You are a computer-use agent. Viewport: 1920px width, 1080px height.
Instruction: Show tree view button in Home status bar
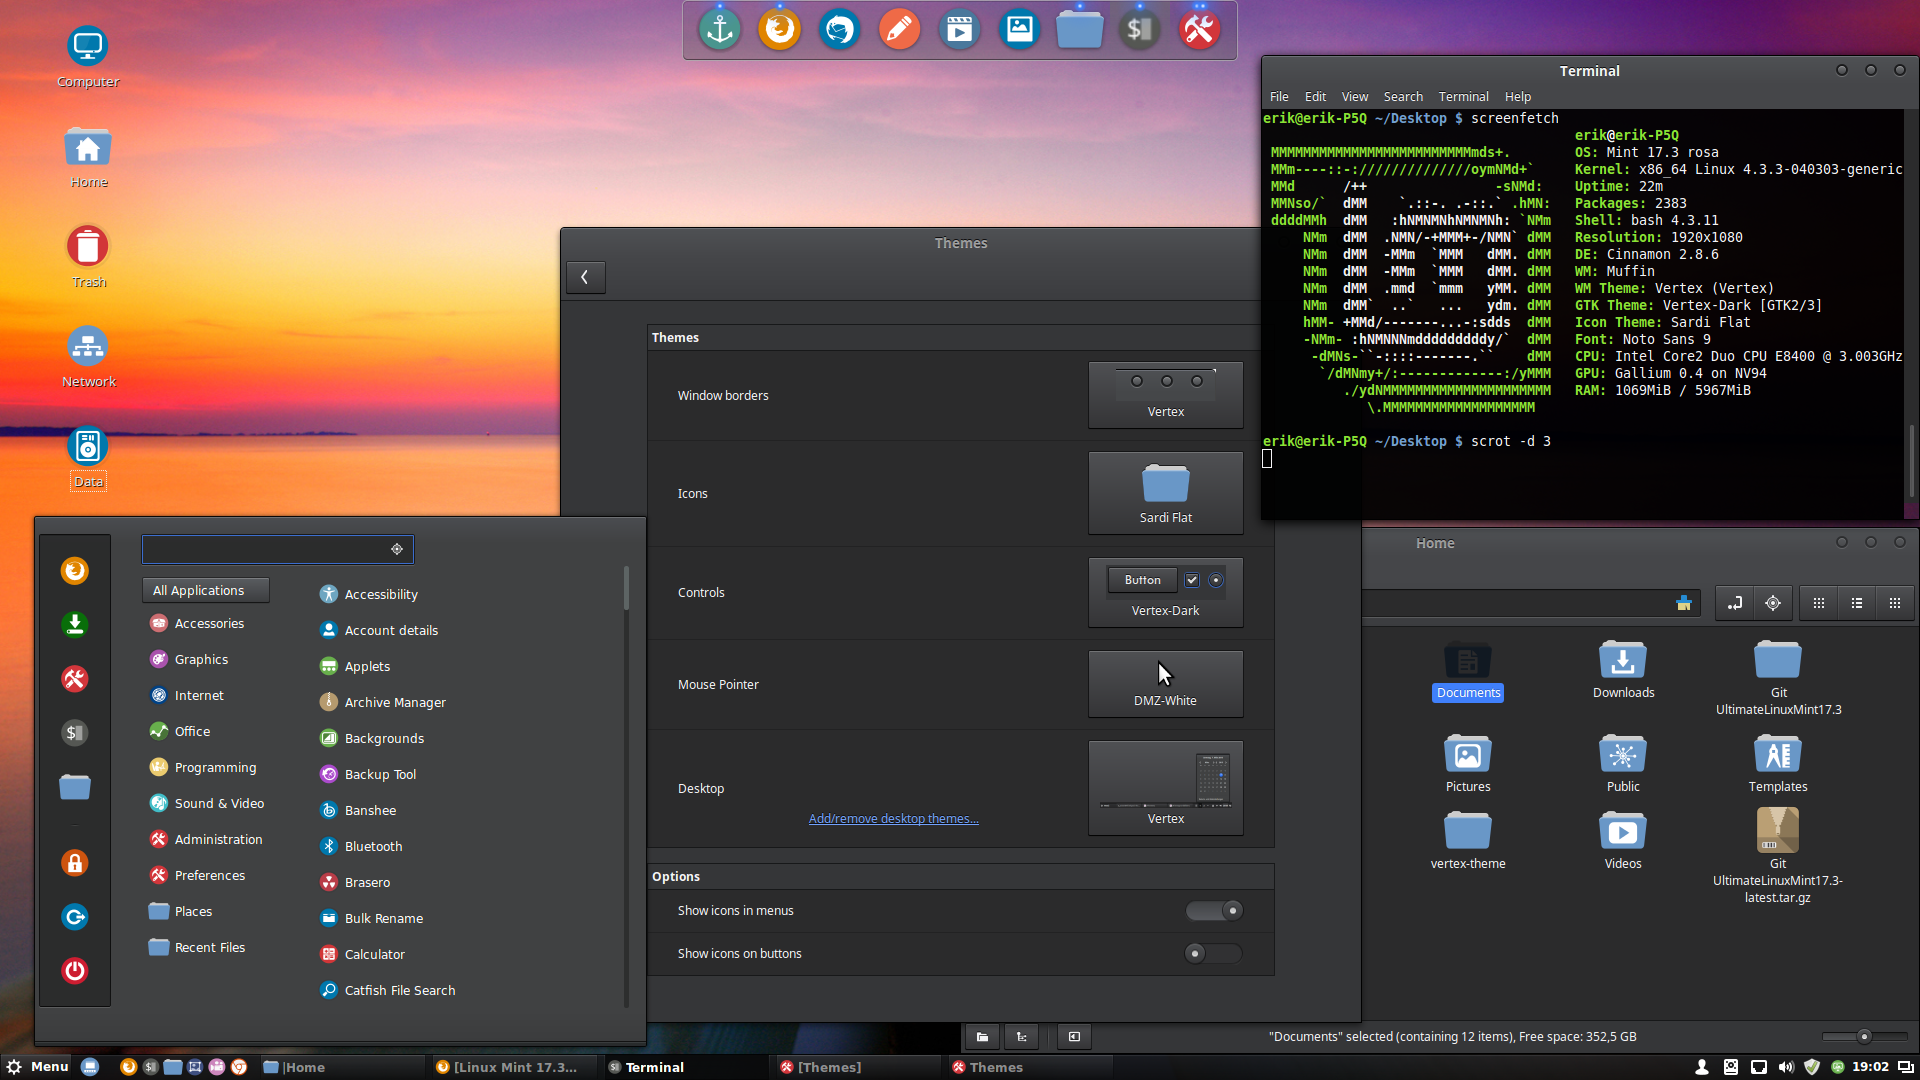pyautogui.click(x=1022, y=1037)
